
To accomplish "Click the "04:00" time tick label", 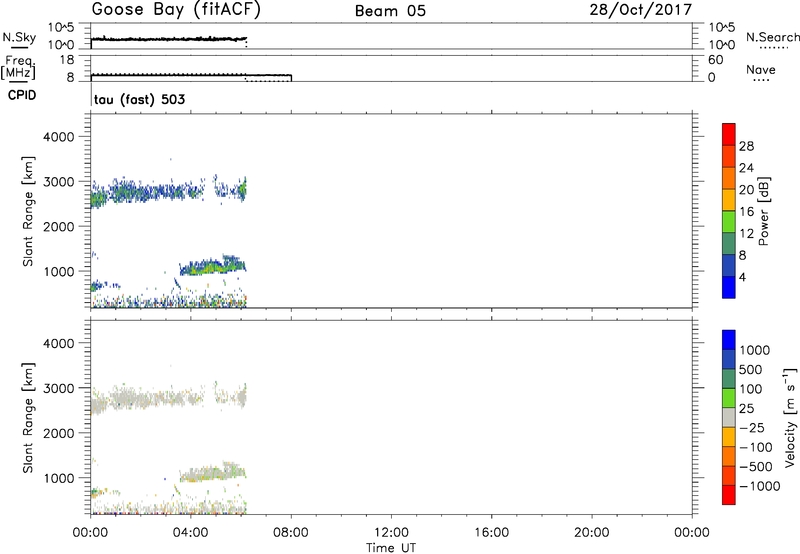I will (190, 533).
